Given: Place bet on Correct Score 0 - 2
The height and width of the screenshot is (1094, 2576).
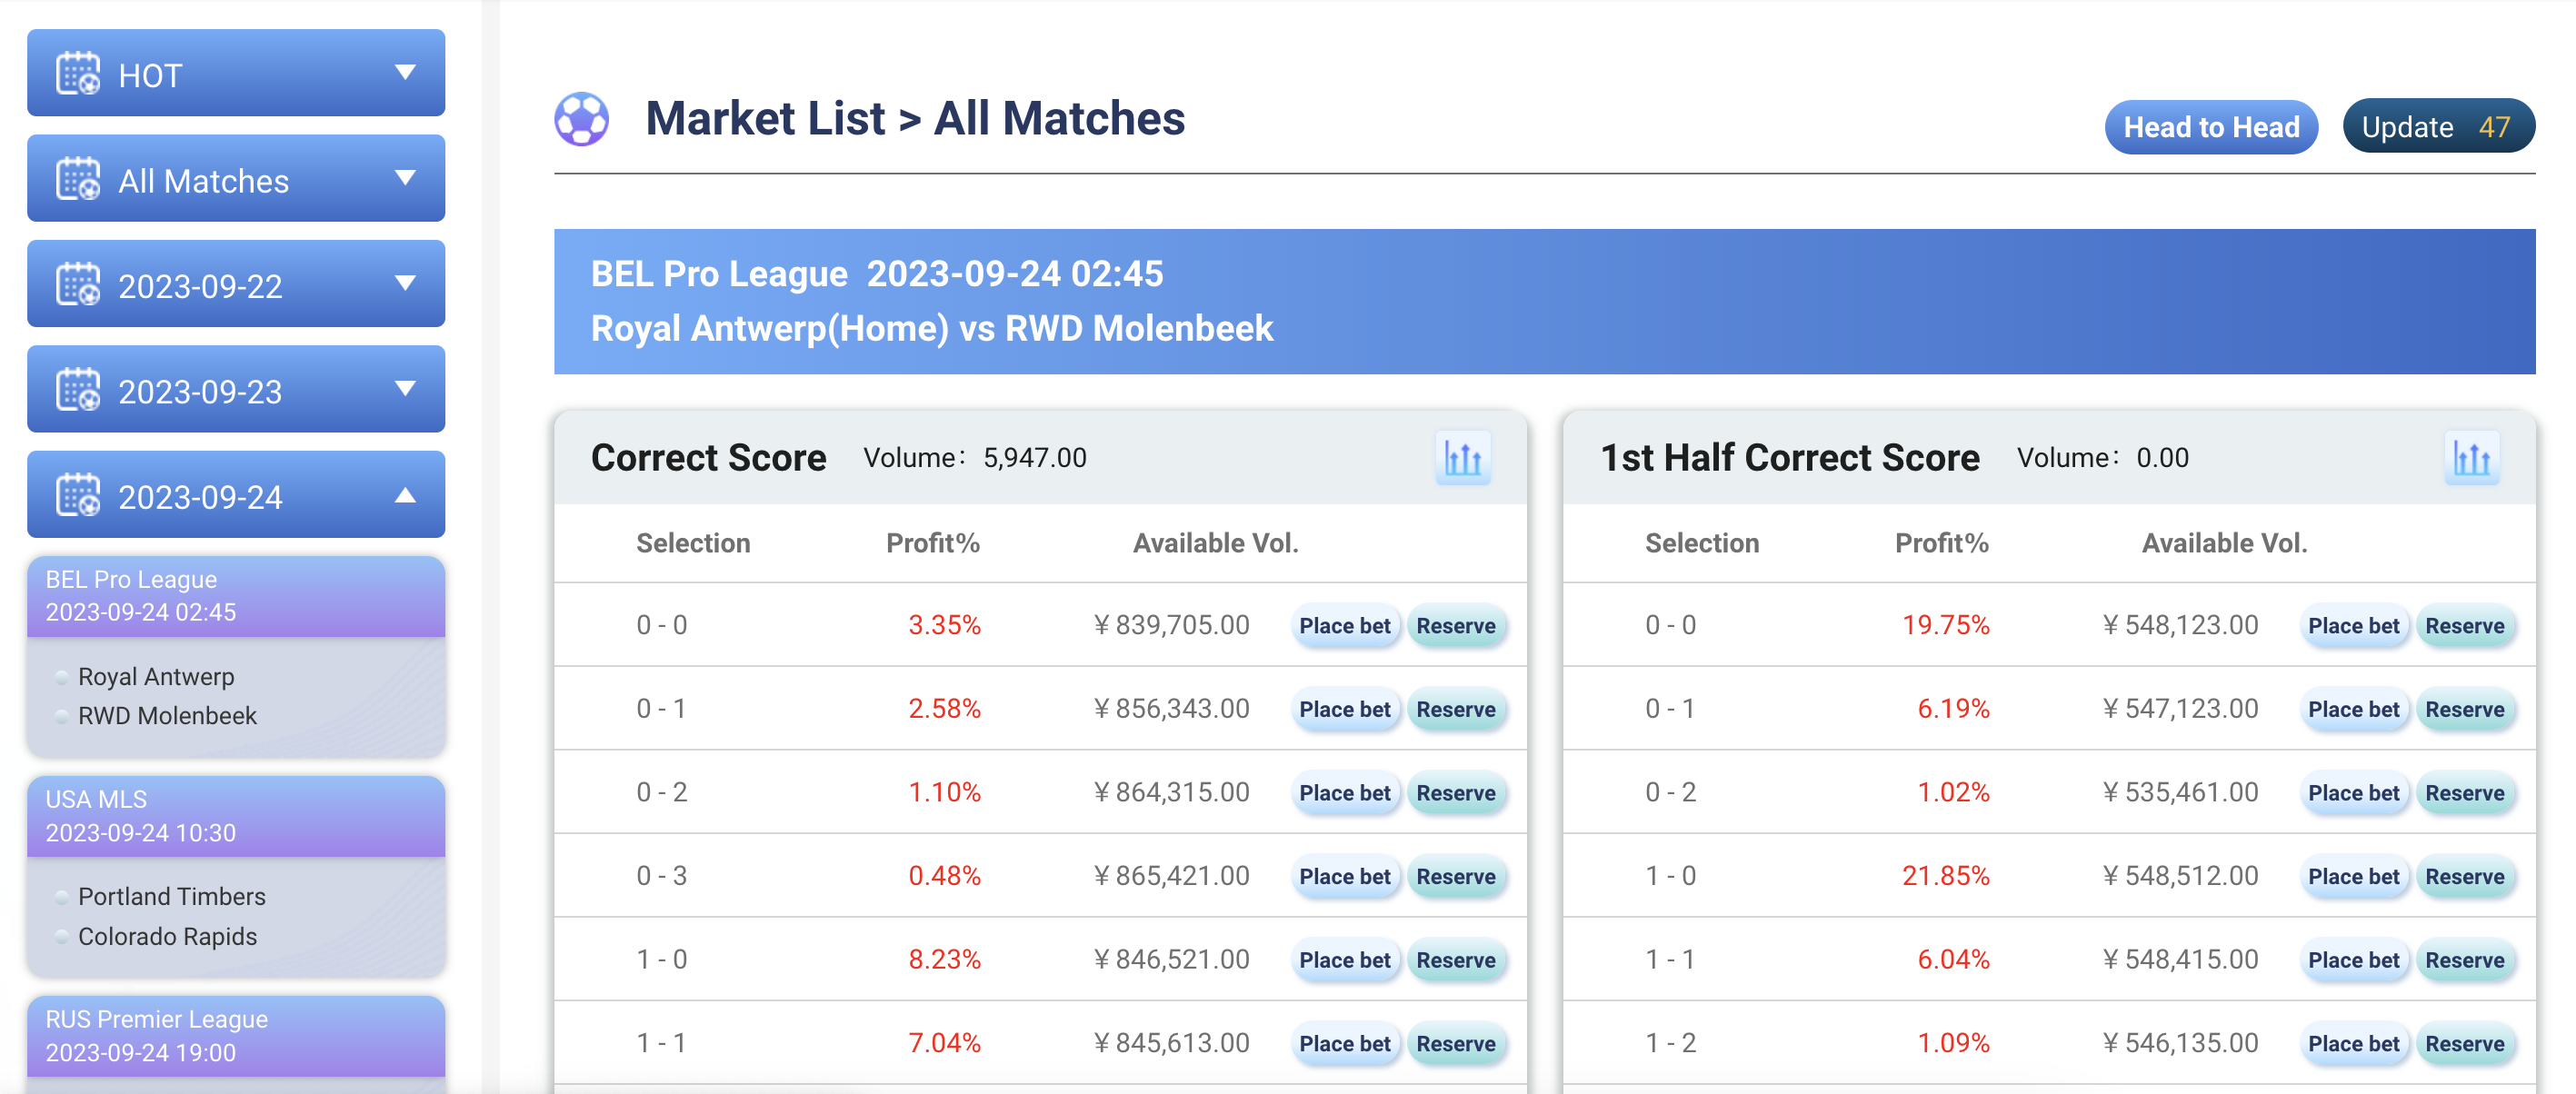Looking at the screenshot, I should click(1345, 793).
